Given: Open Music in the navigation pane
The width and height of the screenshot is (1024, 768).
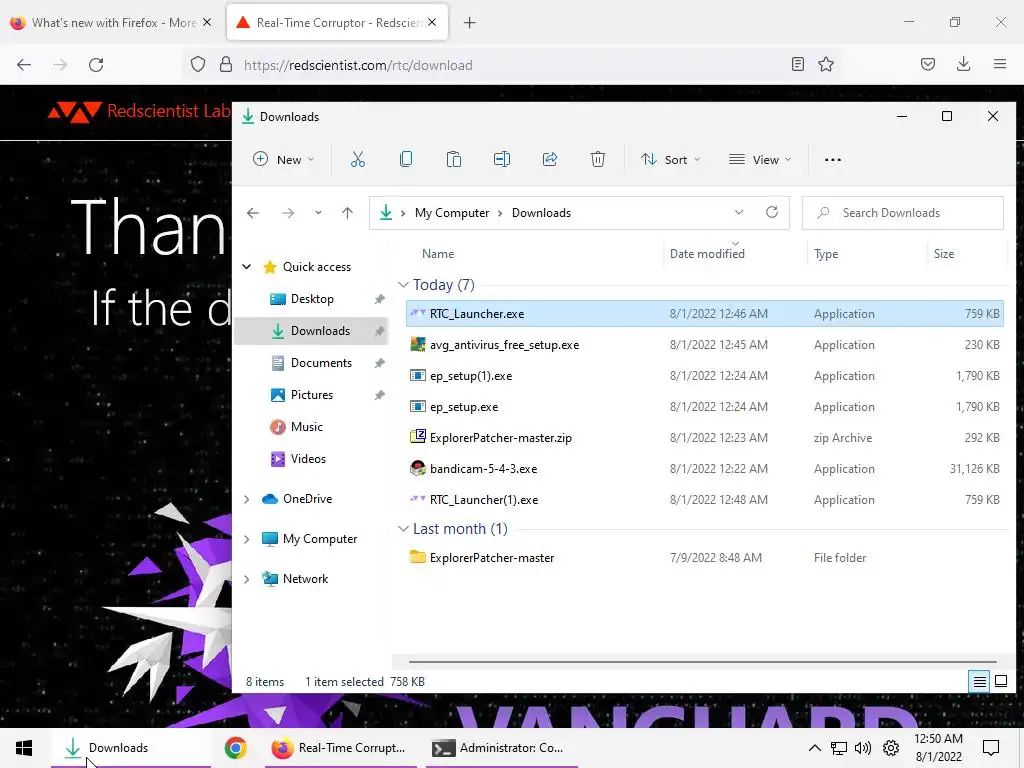Looking at the screenshot, I should coord(306,426).
